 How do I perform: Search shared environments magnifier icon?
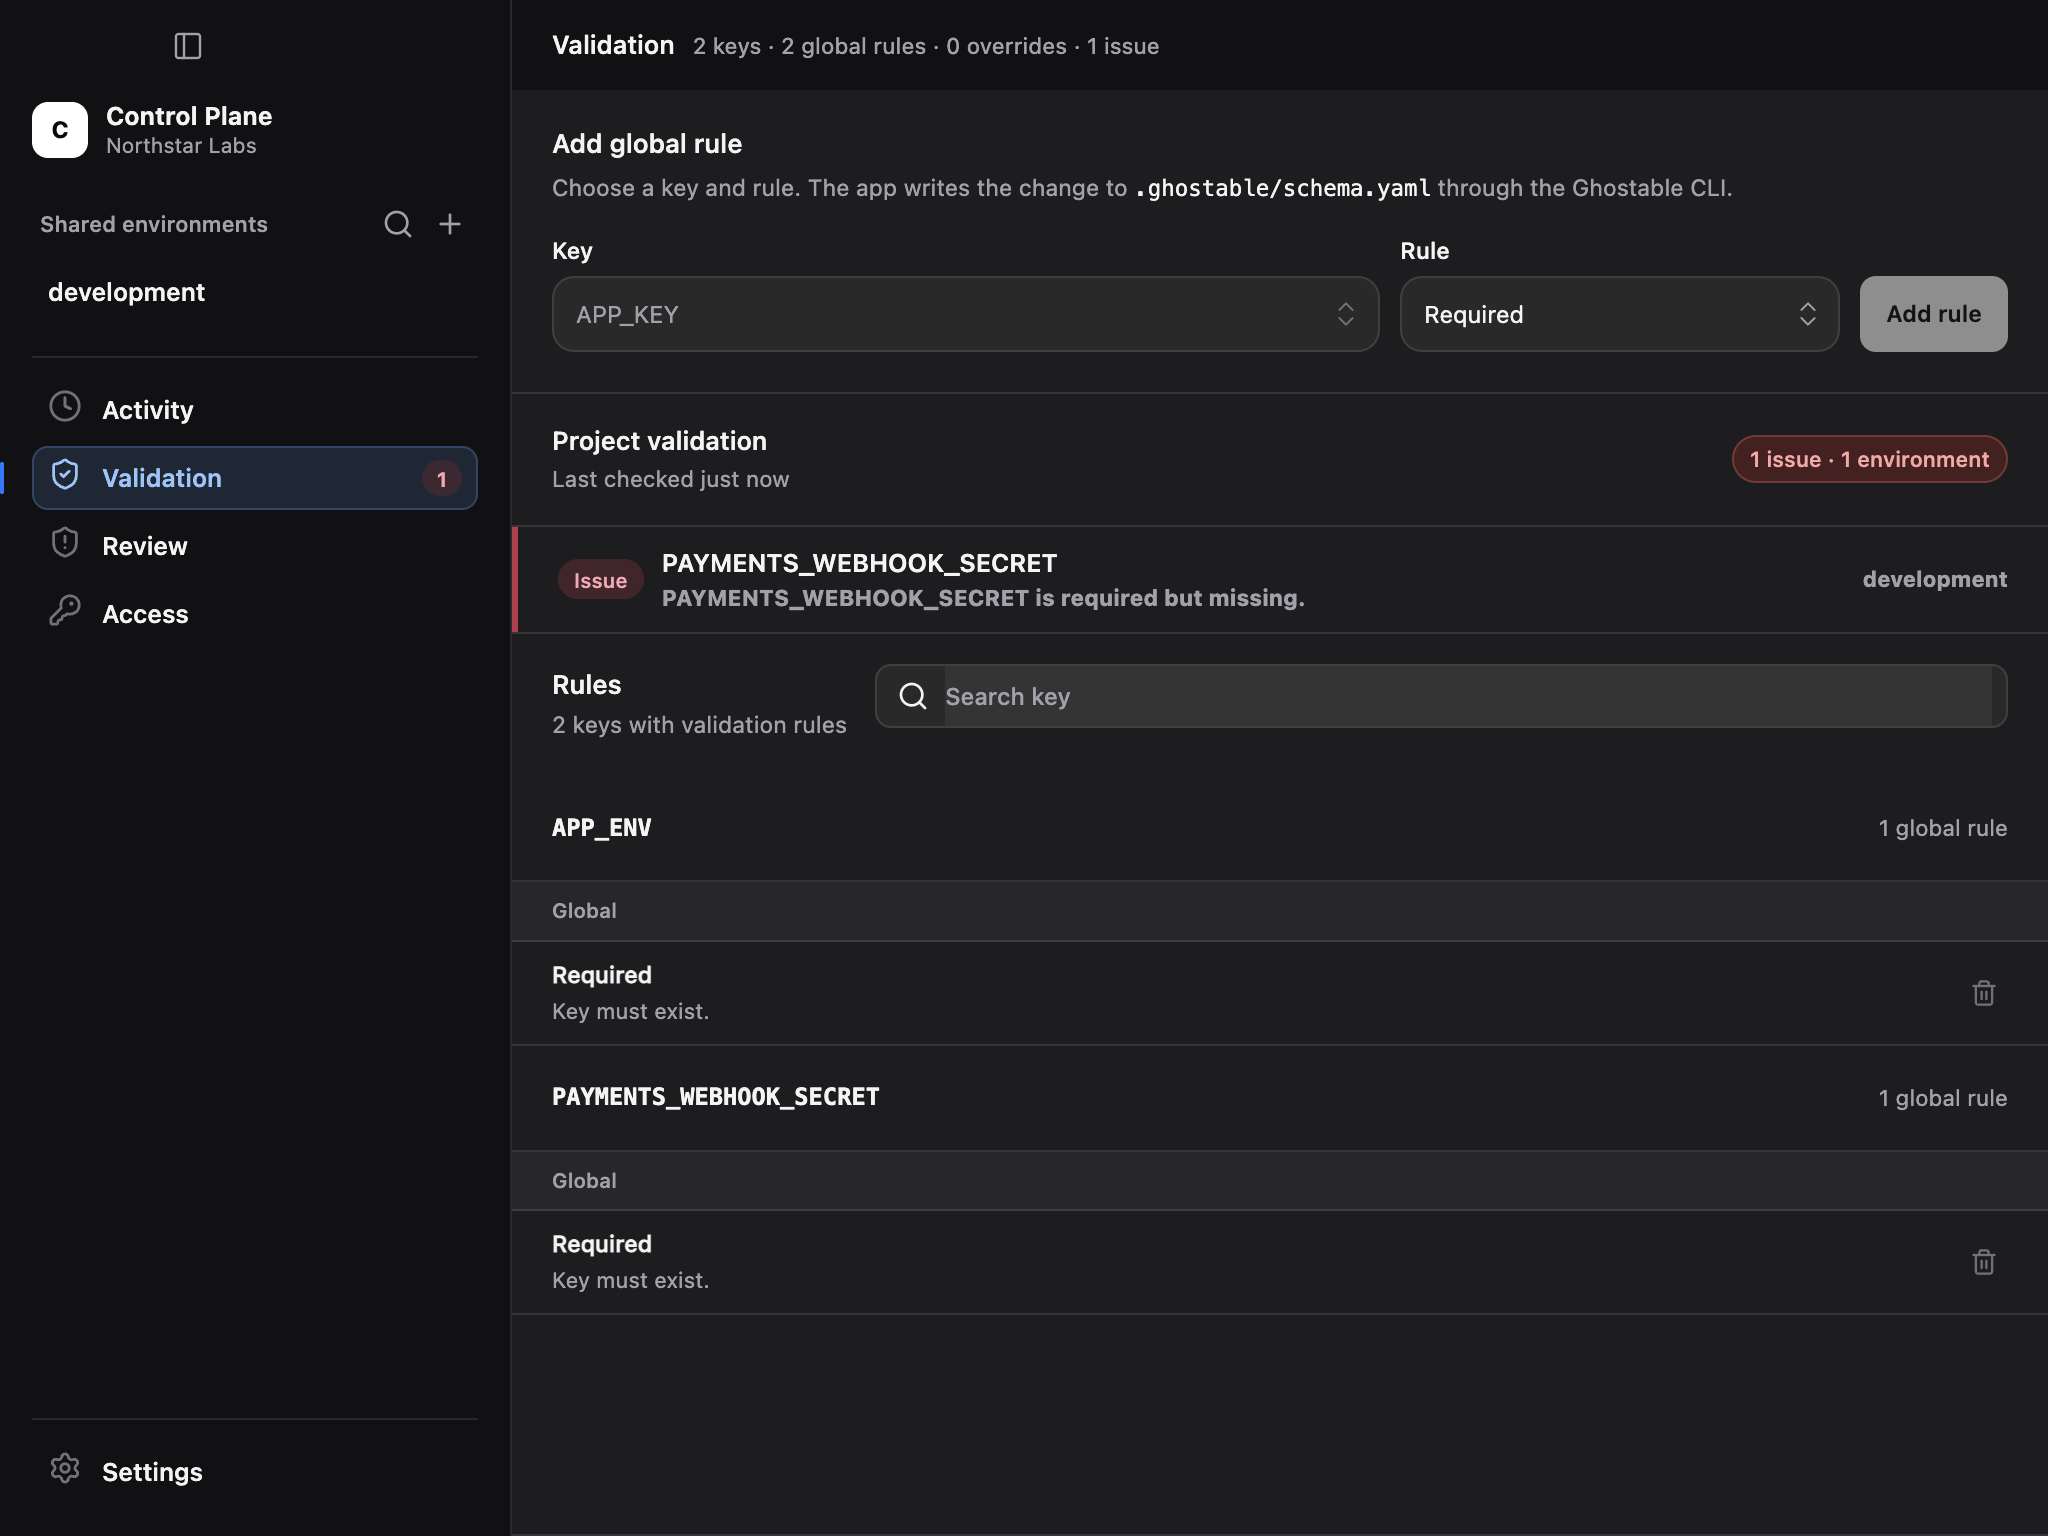(398, 224)
